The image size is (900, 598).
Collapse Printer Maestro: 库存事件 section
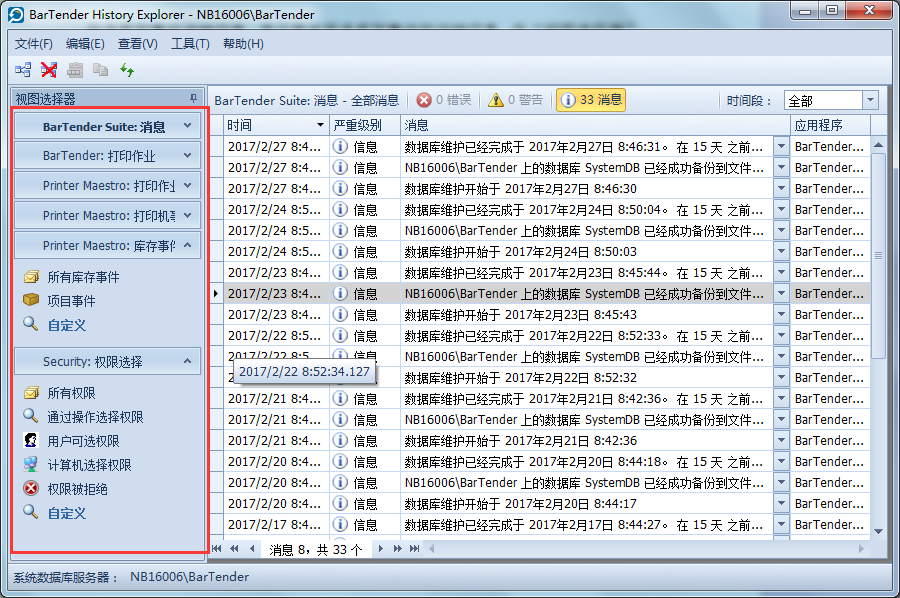point(107,245)
